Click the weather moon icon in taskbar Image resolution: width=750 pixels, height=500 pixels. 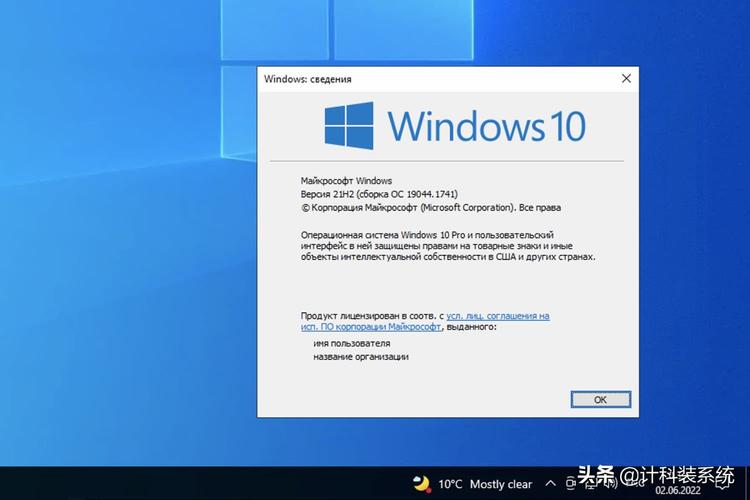click(x=421, y=483)
